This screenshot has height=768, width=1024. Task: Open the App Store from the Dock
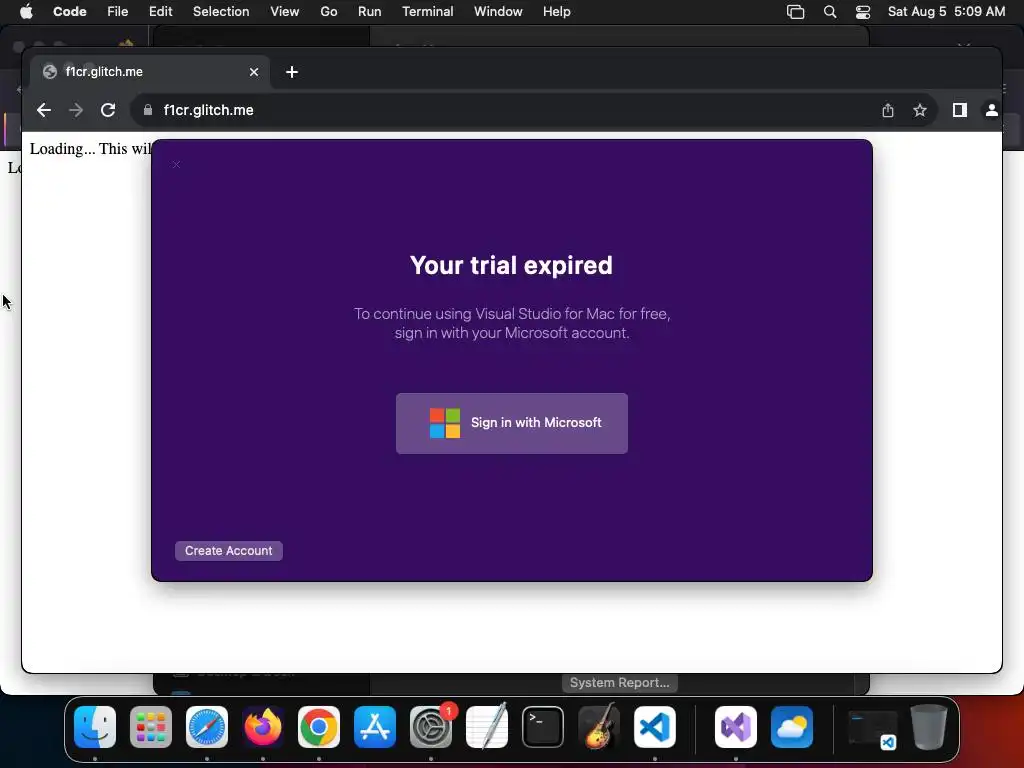click(x=375, y=727)
